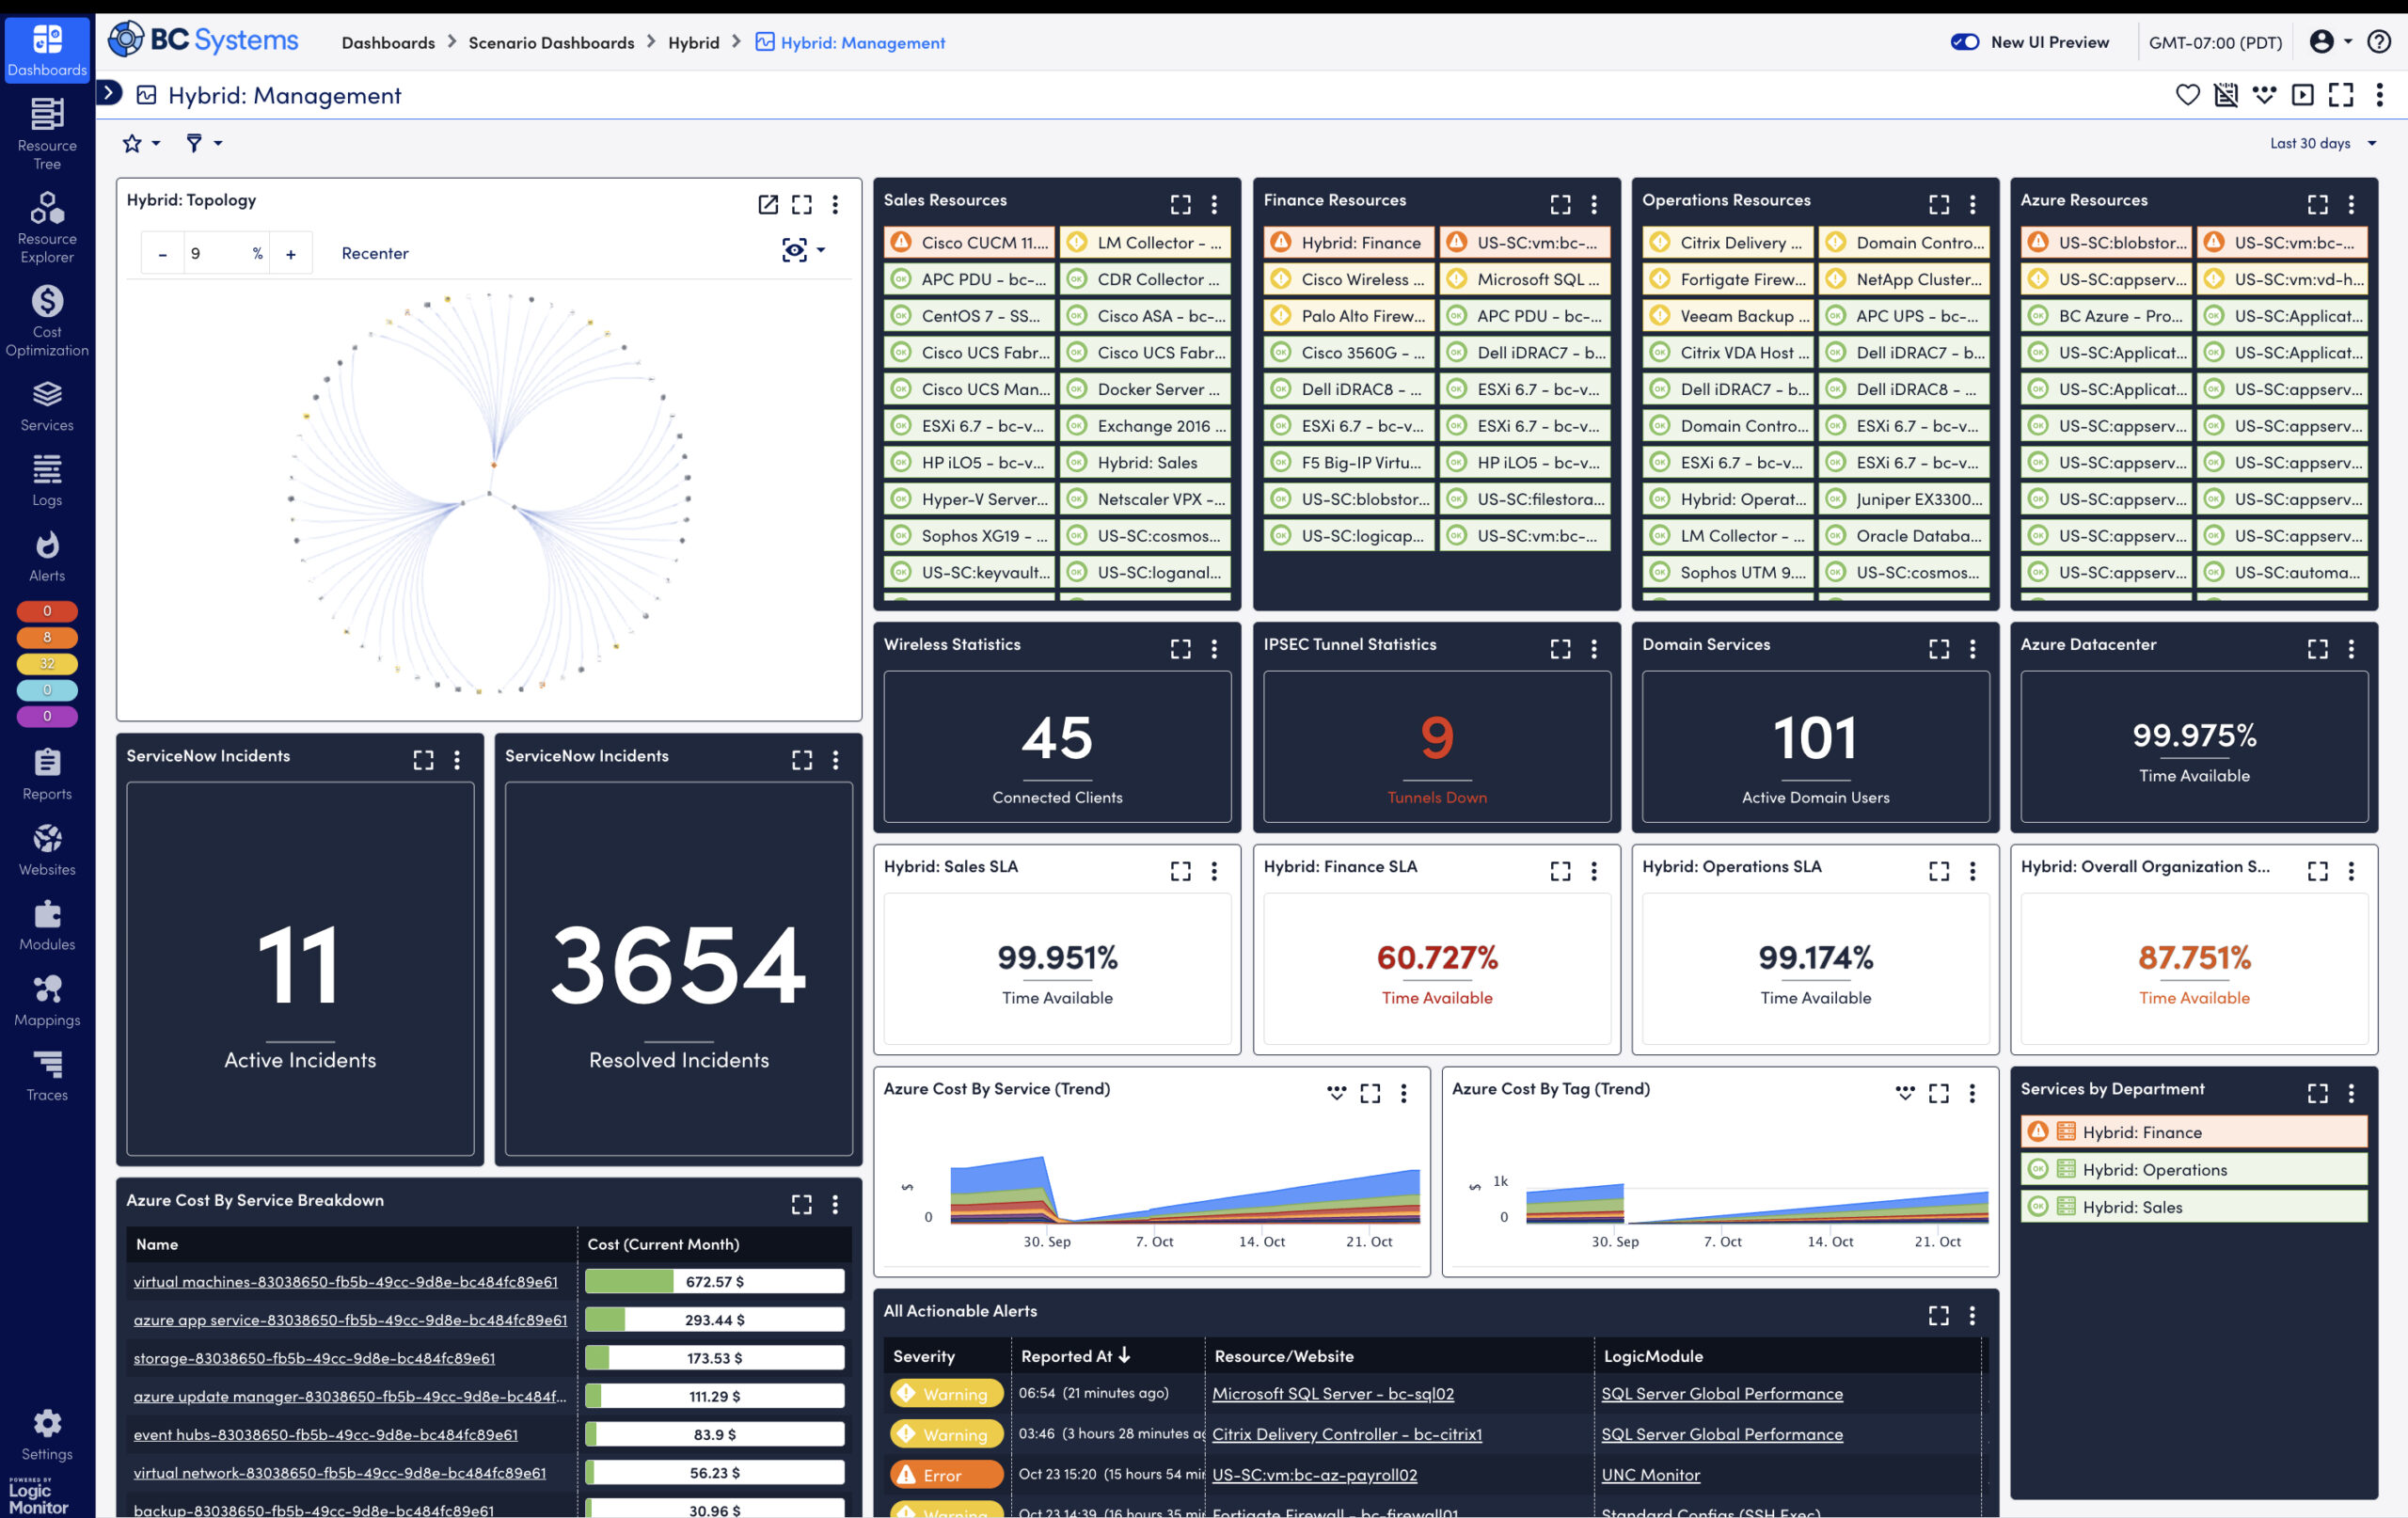
Task: Toggle legend on Azure Cost By Tag Trend
Action: pos(1905,1093)
